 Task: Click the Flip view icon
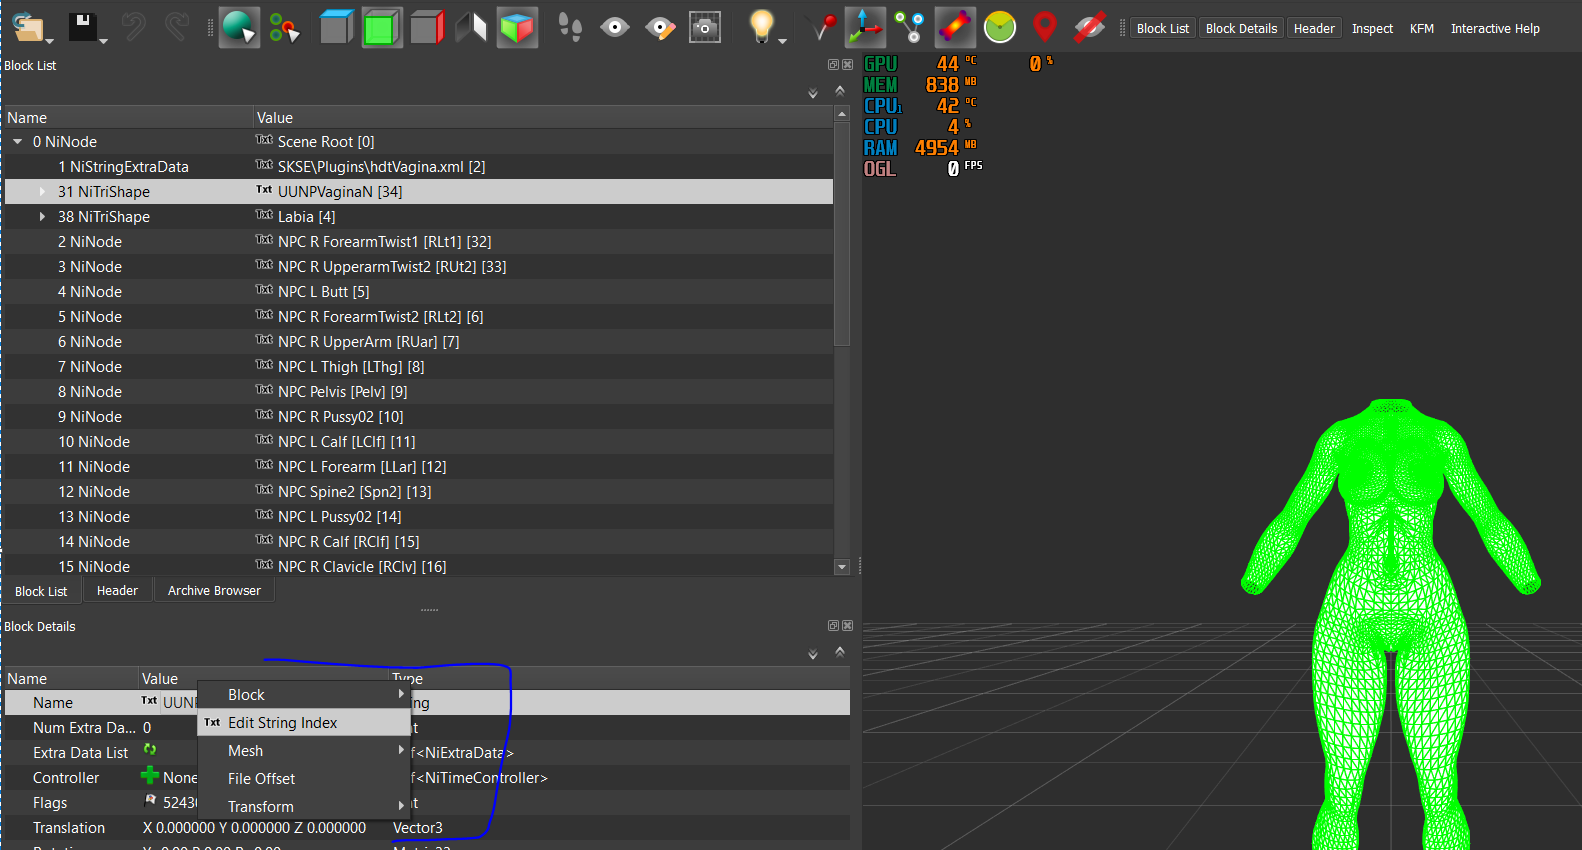tap(471, 27)
